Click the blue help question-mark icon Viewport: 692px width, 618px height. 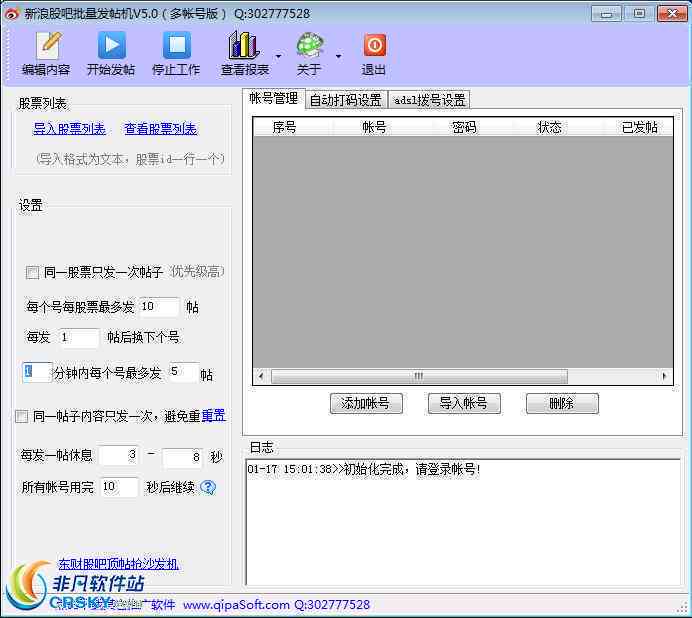point(208,487)
